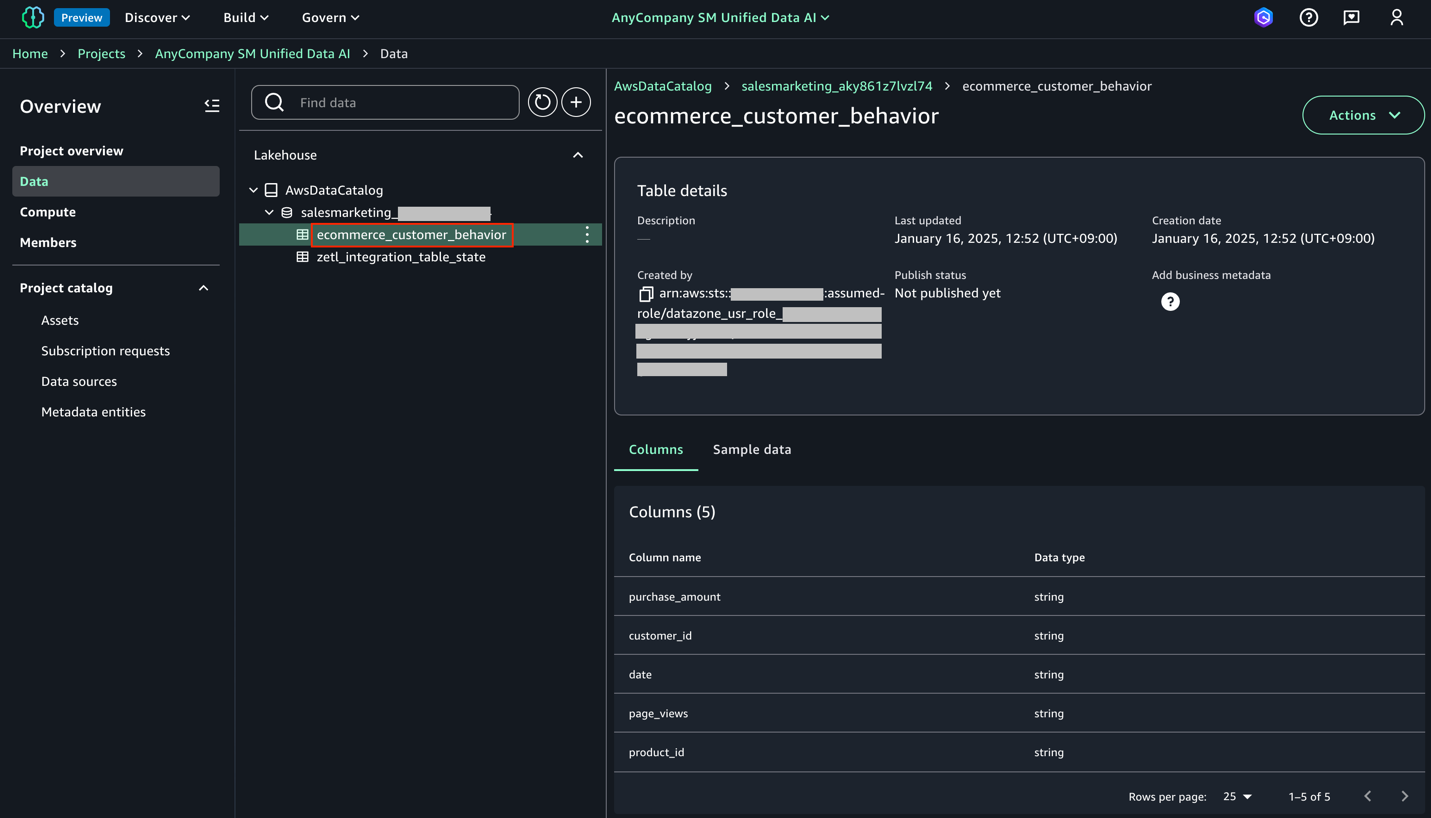Open the feedback chat icon
1431x818 pixels.
coord(1351,18)
